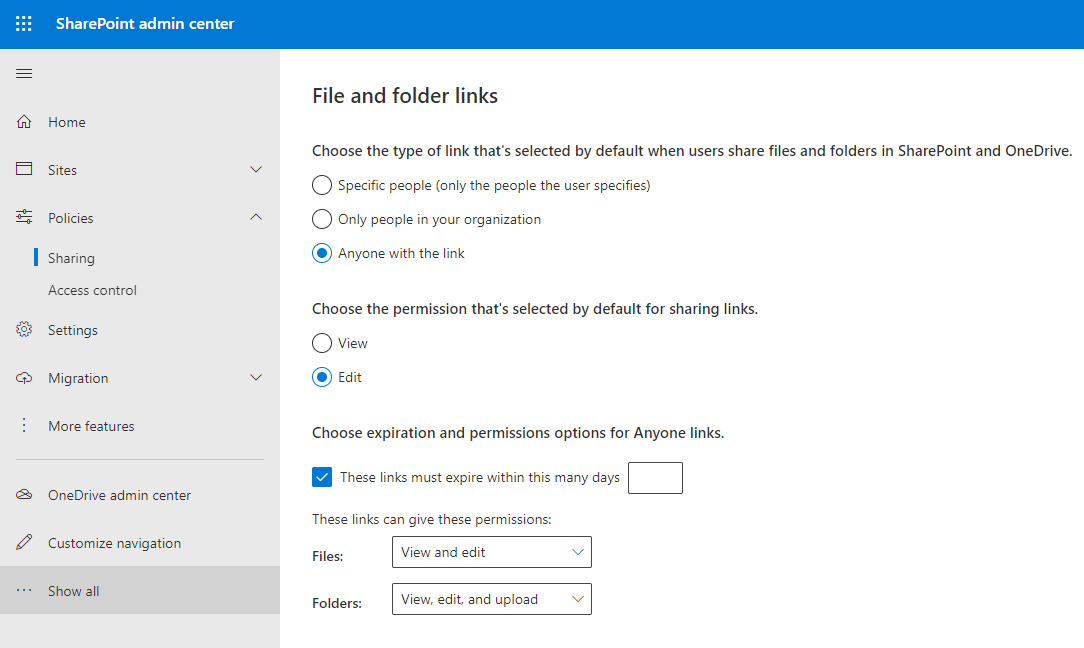Open the Sharing policies page
This screenshot has width=1084, height=648.
pos(71,258)
